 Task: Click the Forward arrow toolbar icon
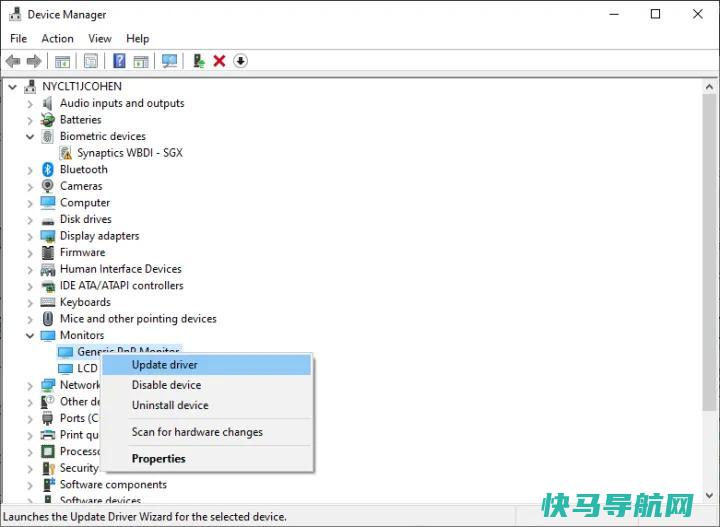pos(34,61)
